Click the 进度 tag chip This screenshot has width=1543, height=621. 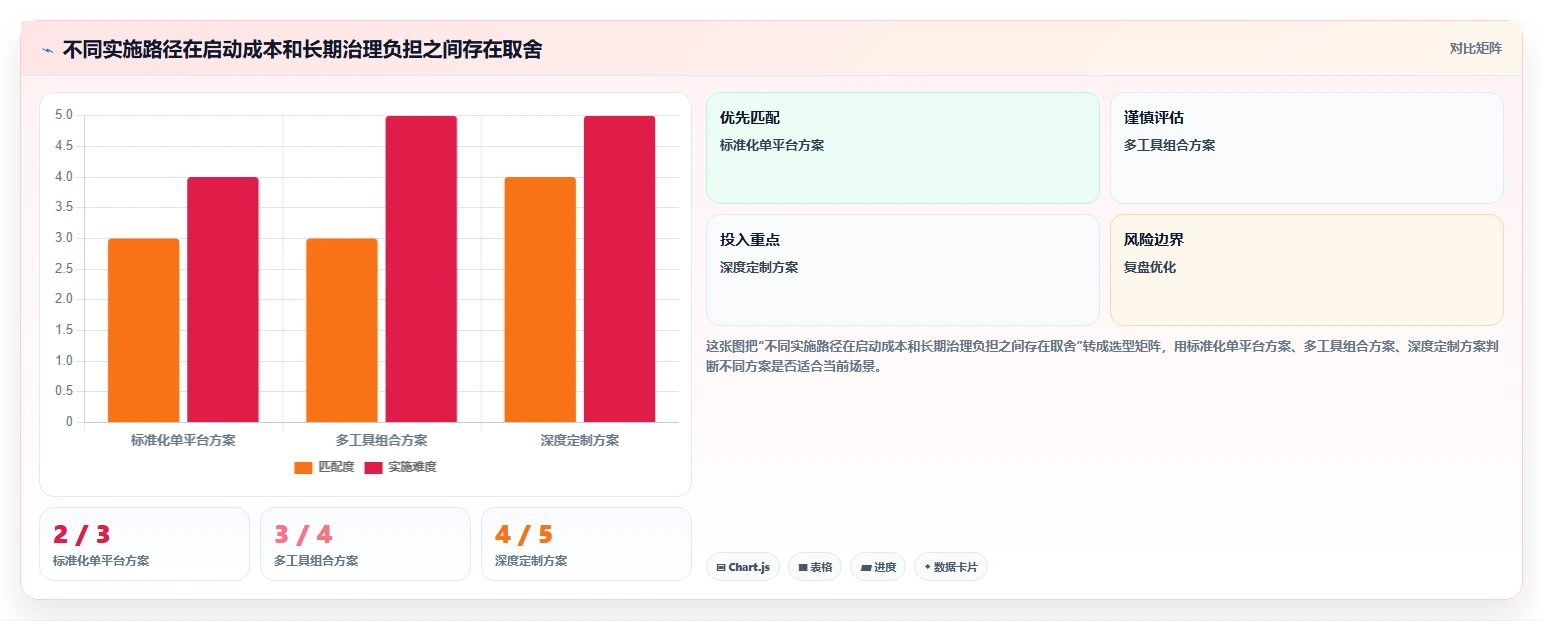tap(878, 567)
